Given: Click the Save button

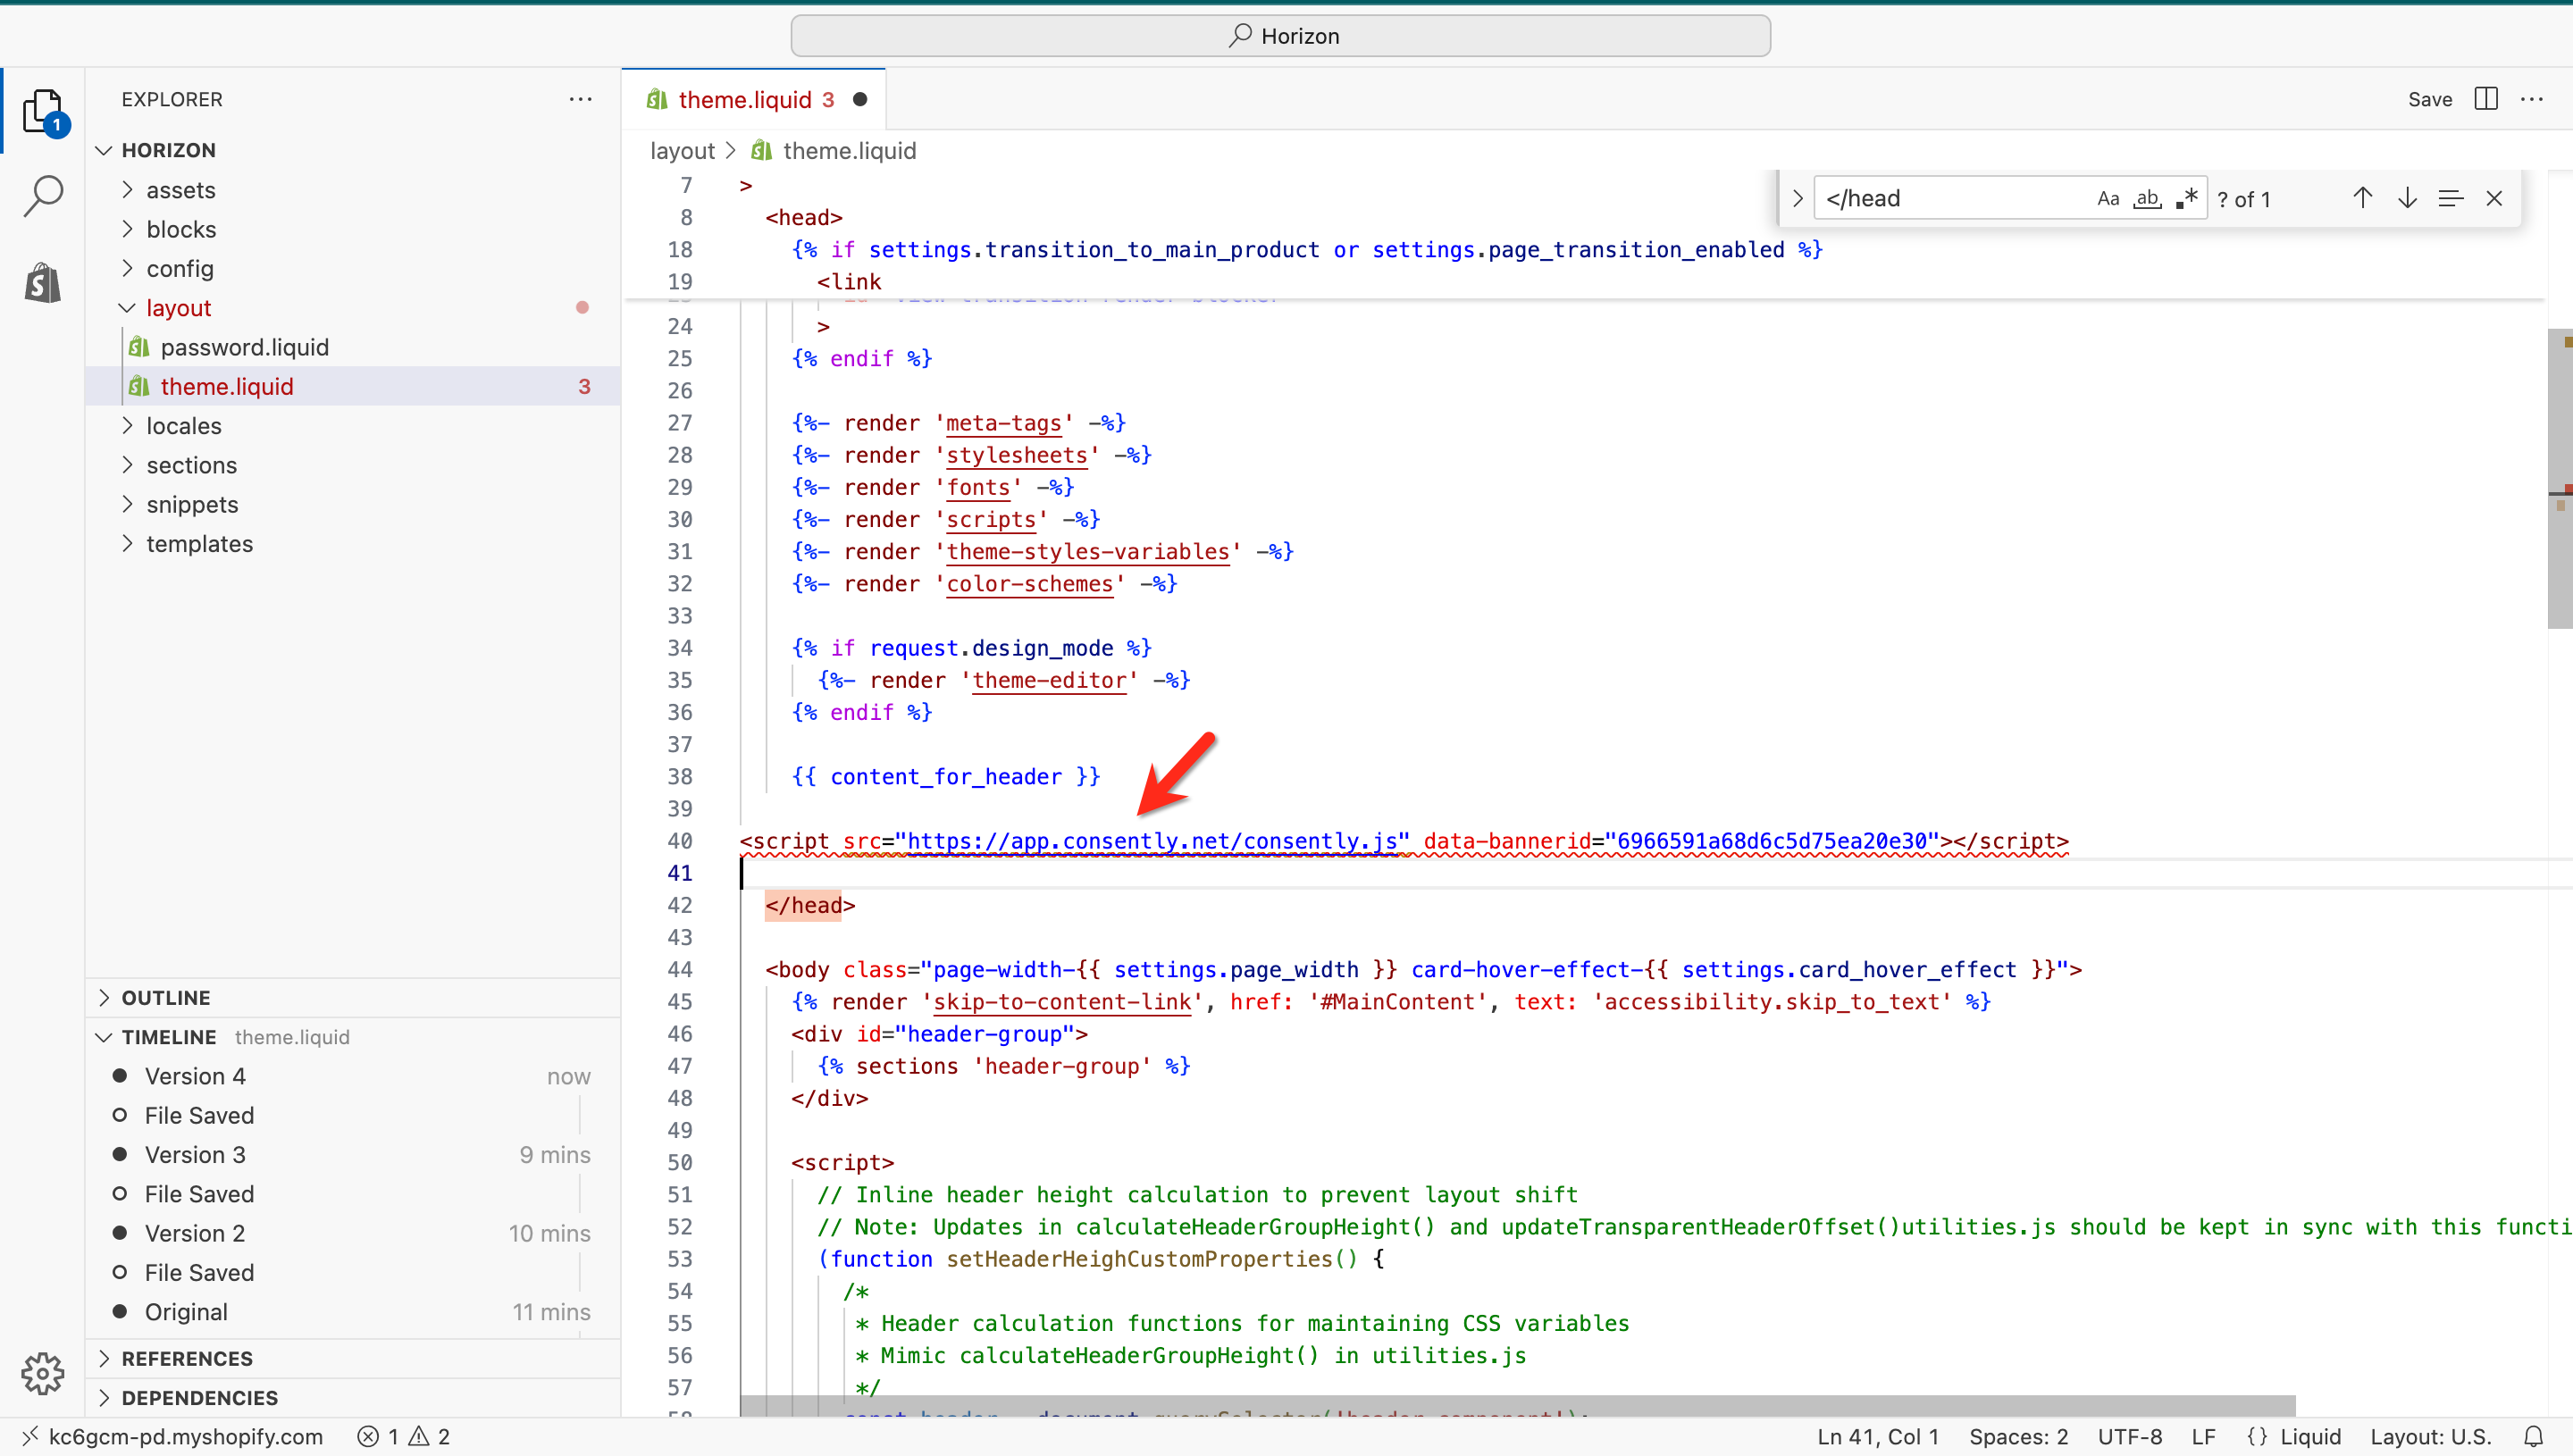Looking at the screenshot, I should point(2429,99).
